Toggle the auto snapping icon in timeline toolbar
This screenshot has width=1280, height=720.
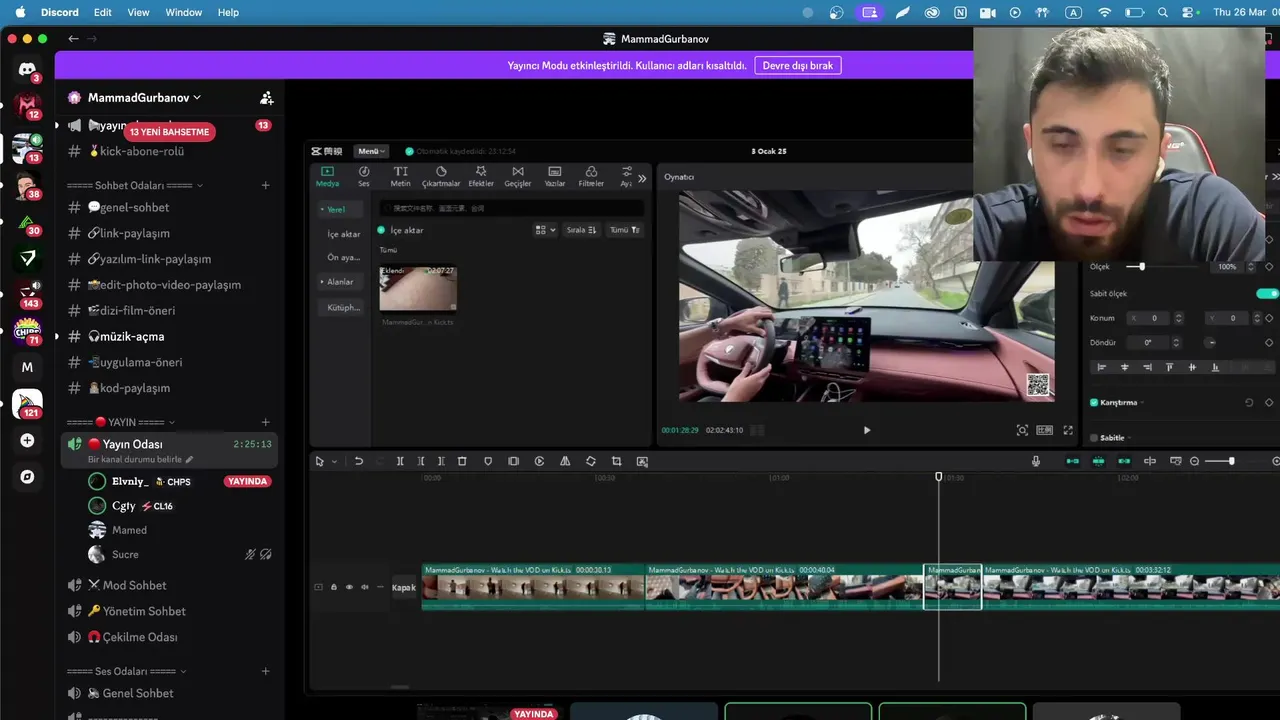point(1098,461)
